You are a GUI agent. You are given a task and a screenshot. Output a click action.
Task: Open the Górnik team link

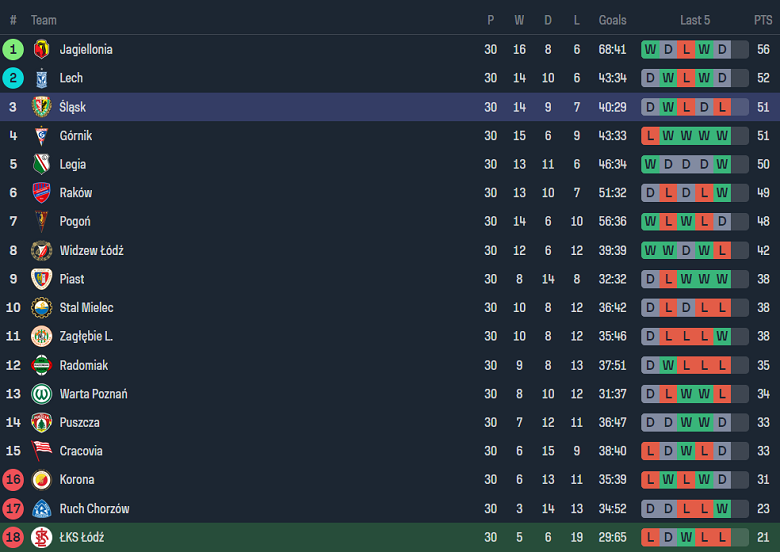[x=76, y=136]
